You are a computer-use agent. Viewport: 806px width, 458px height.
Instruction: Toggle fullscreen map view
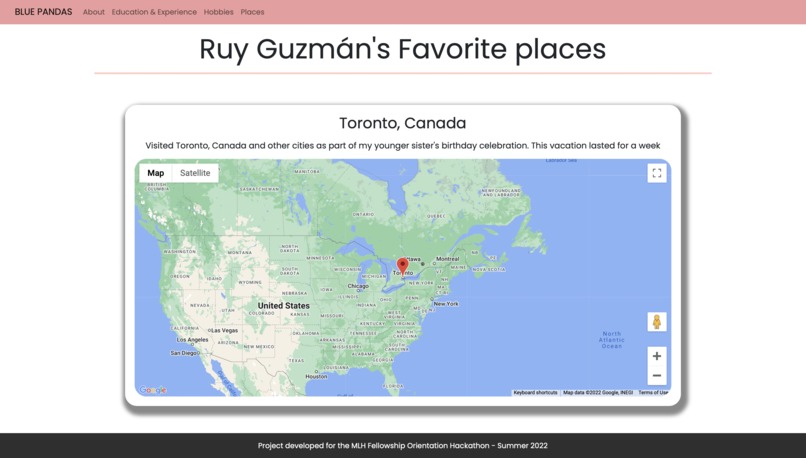pos(657,173)
